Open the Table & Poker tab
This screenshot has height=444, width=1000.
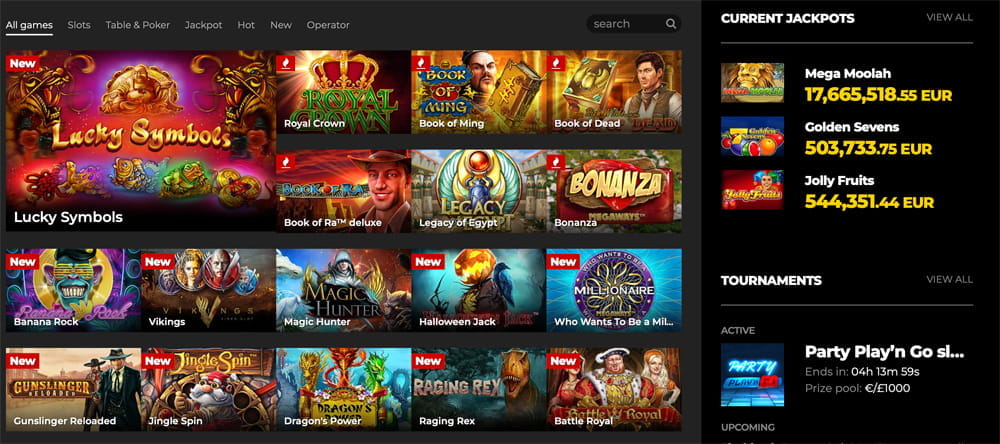(x=138, y=25)
